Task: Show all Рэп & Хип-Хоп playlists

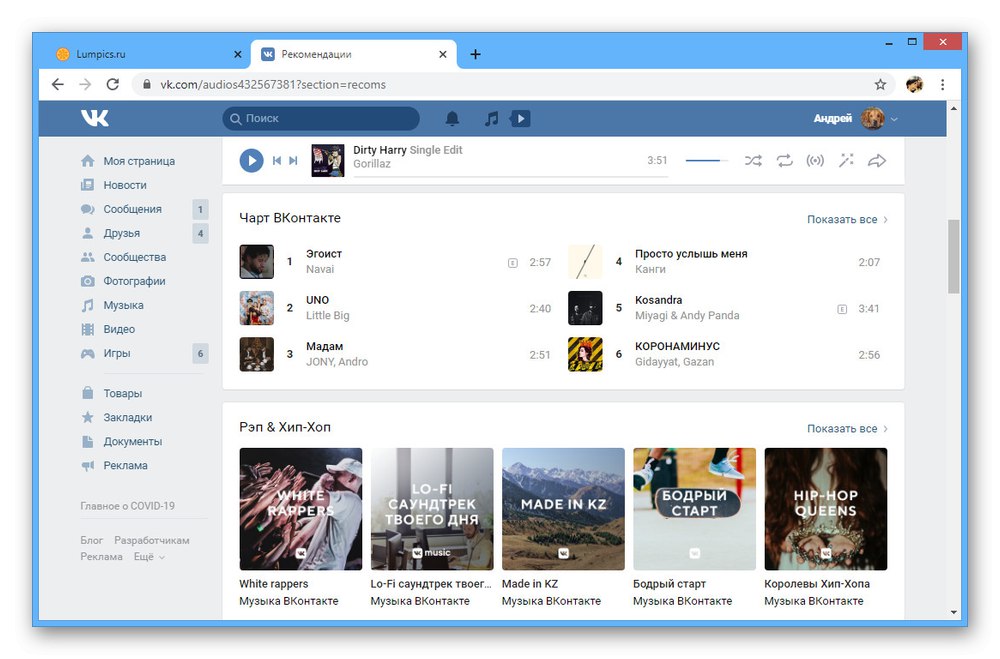Action: coord(847,429)
